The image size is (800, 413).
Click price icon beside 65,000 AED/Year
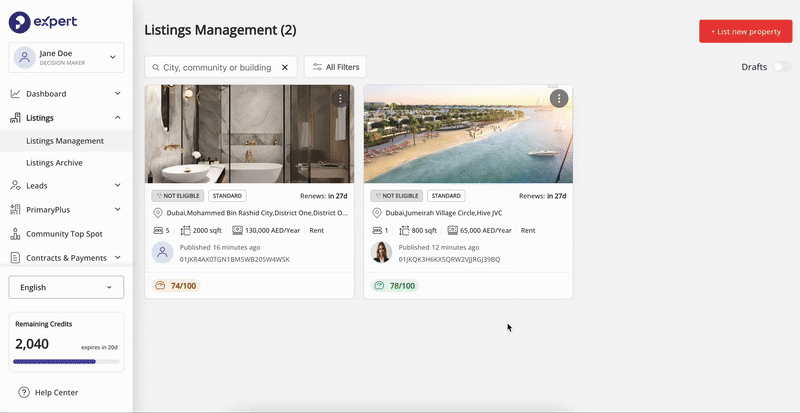point(453,230)
